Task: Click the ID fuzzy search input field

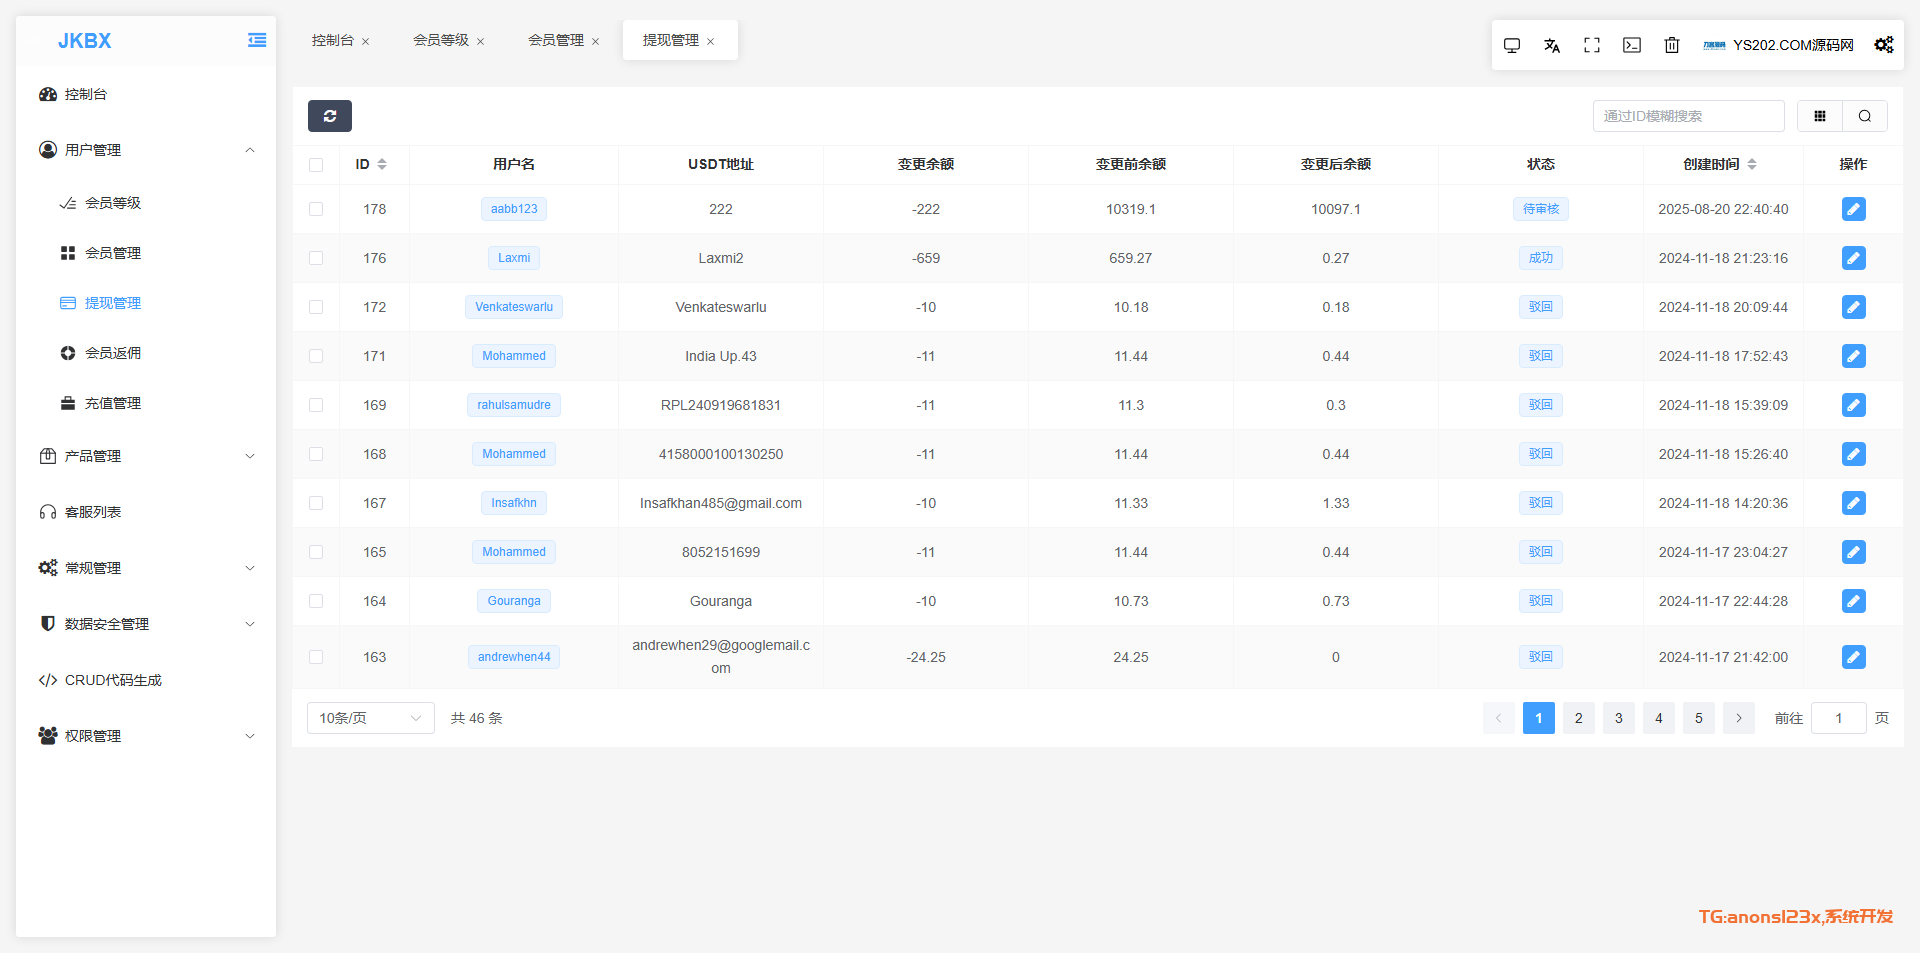Action: click(1687, 116)
